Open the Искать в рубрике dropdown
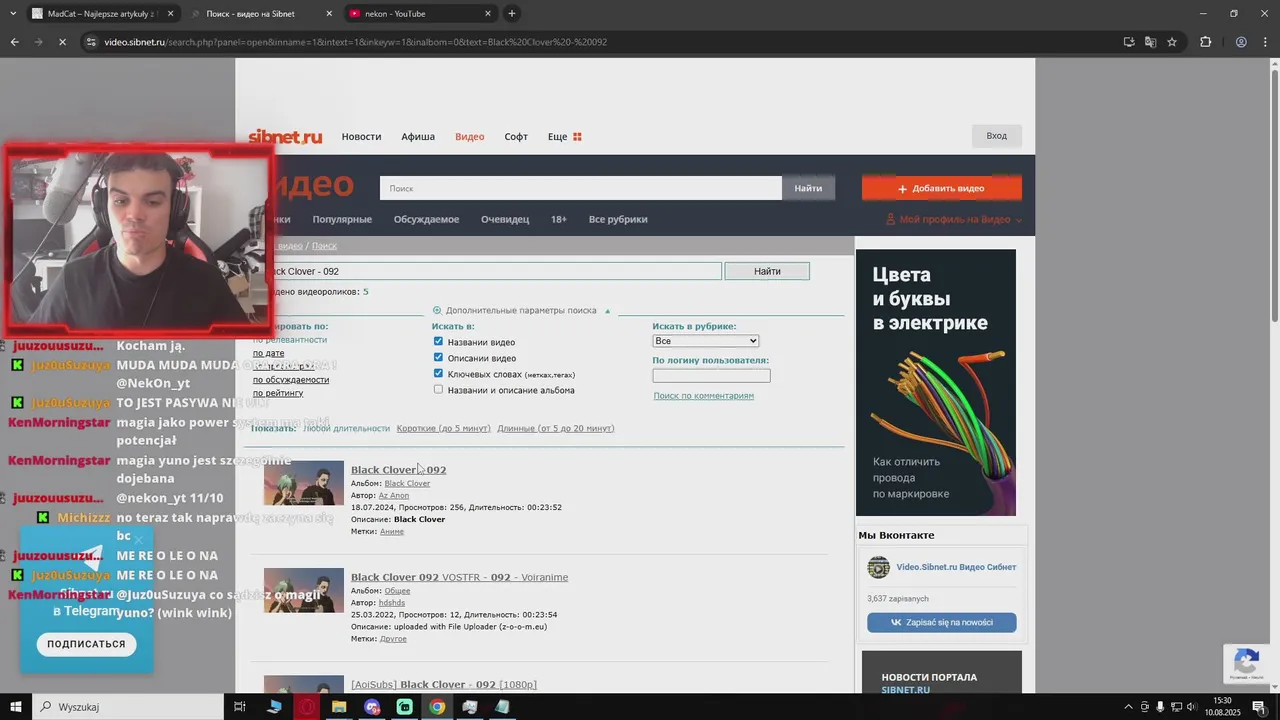 click(706, 341)
